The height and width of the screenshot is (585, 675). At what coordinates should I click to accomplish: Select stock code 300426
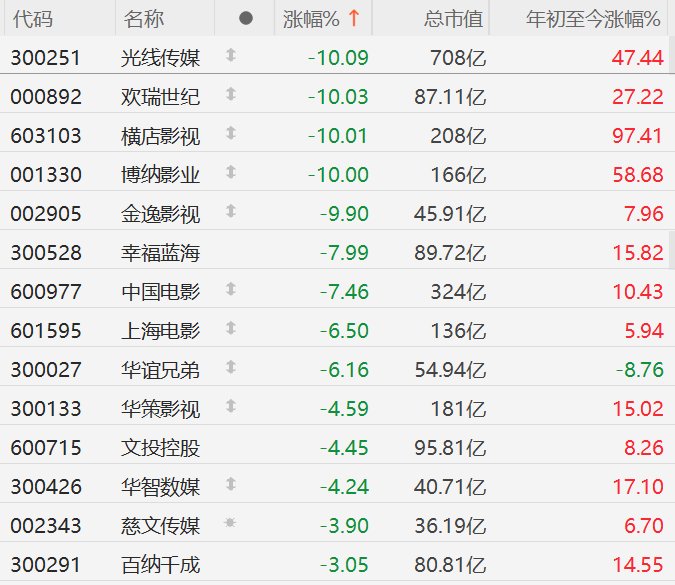[46, 487]
